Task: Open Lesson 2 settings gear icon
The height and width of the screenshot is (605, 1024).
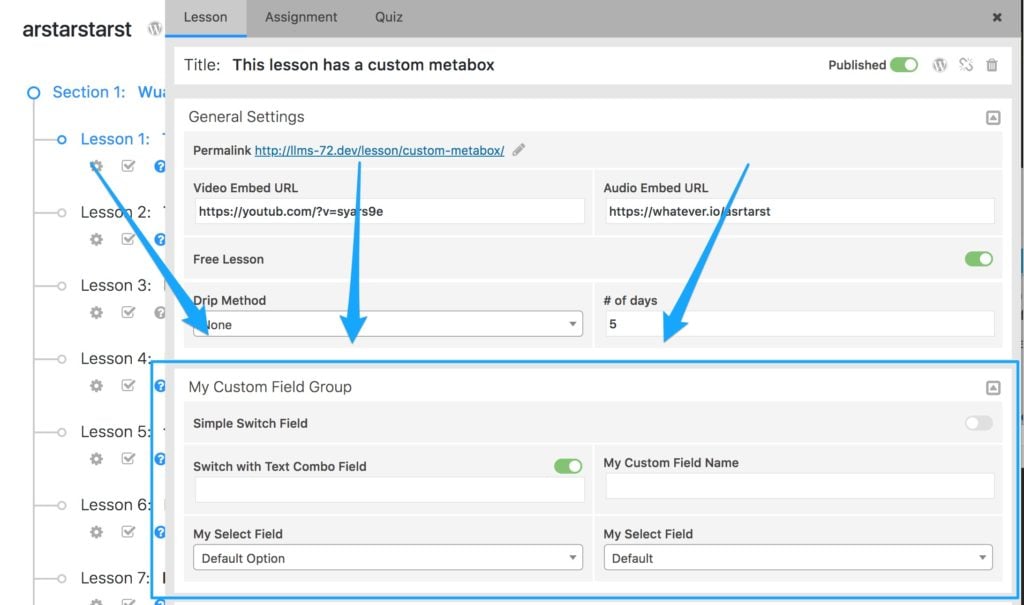Action: pyautogui.click(x=96, y=239)
